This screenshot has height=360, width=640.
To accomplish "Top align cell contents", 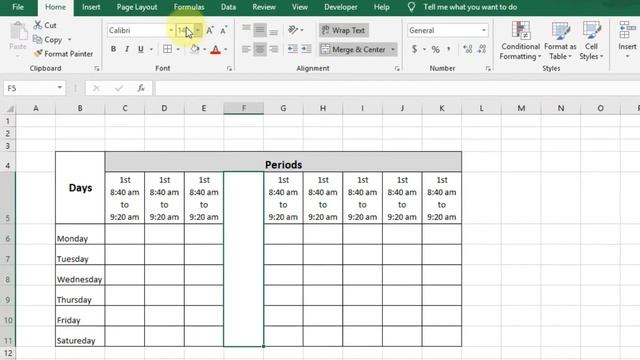I will click(246, 30).
